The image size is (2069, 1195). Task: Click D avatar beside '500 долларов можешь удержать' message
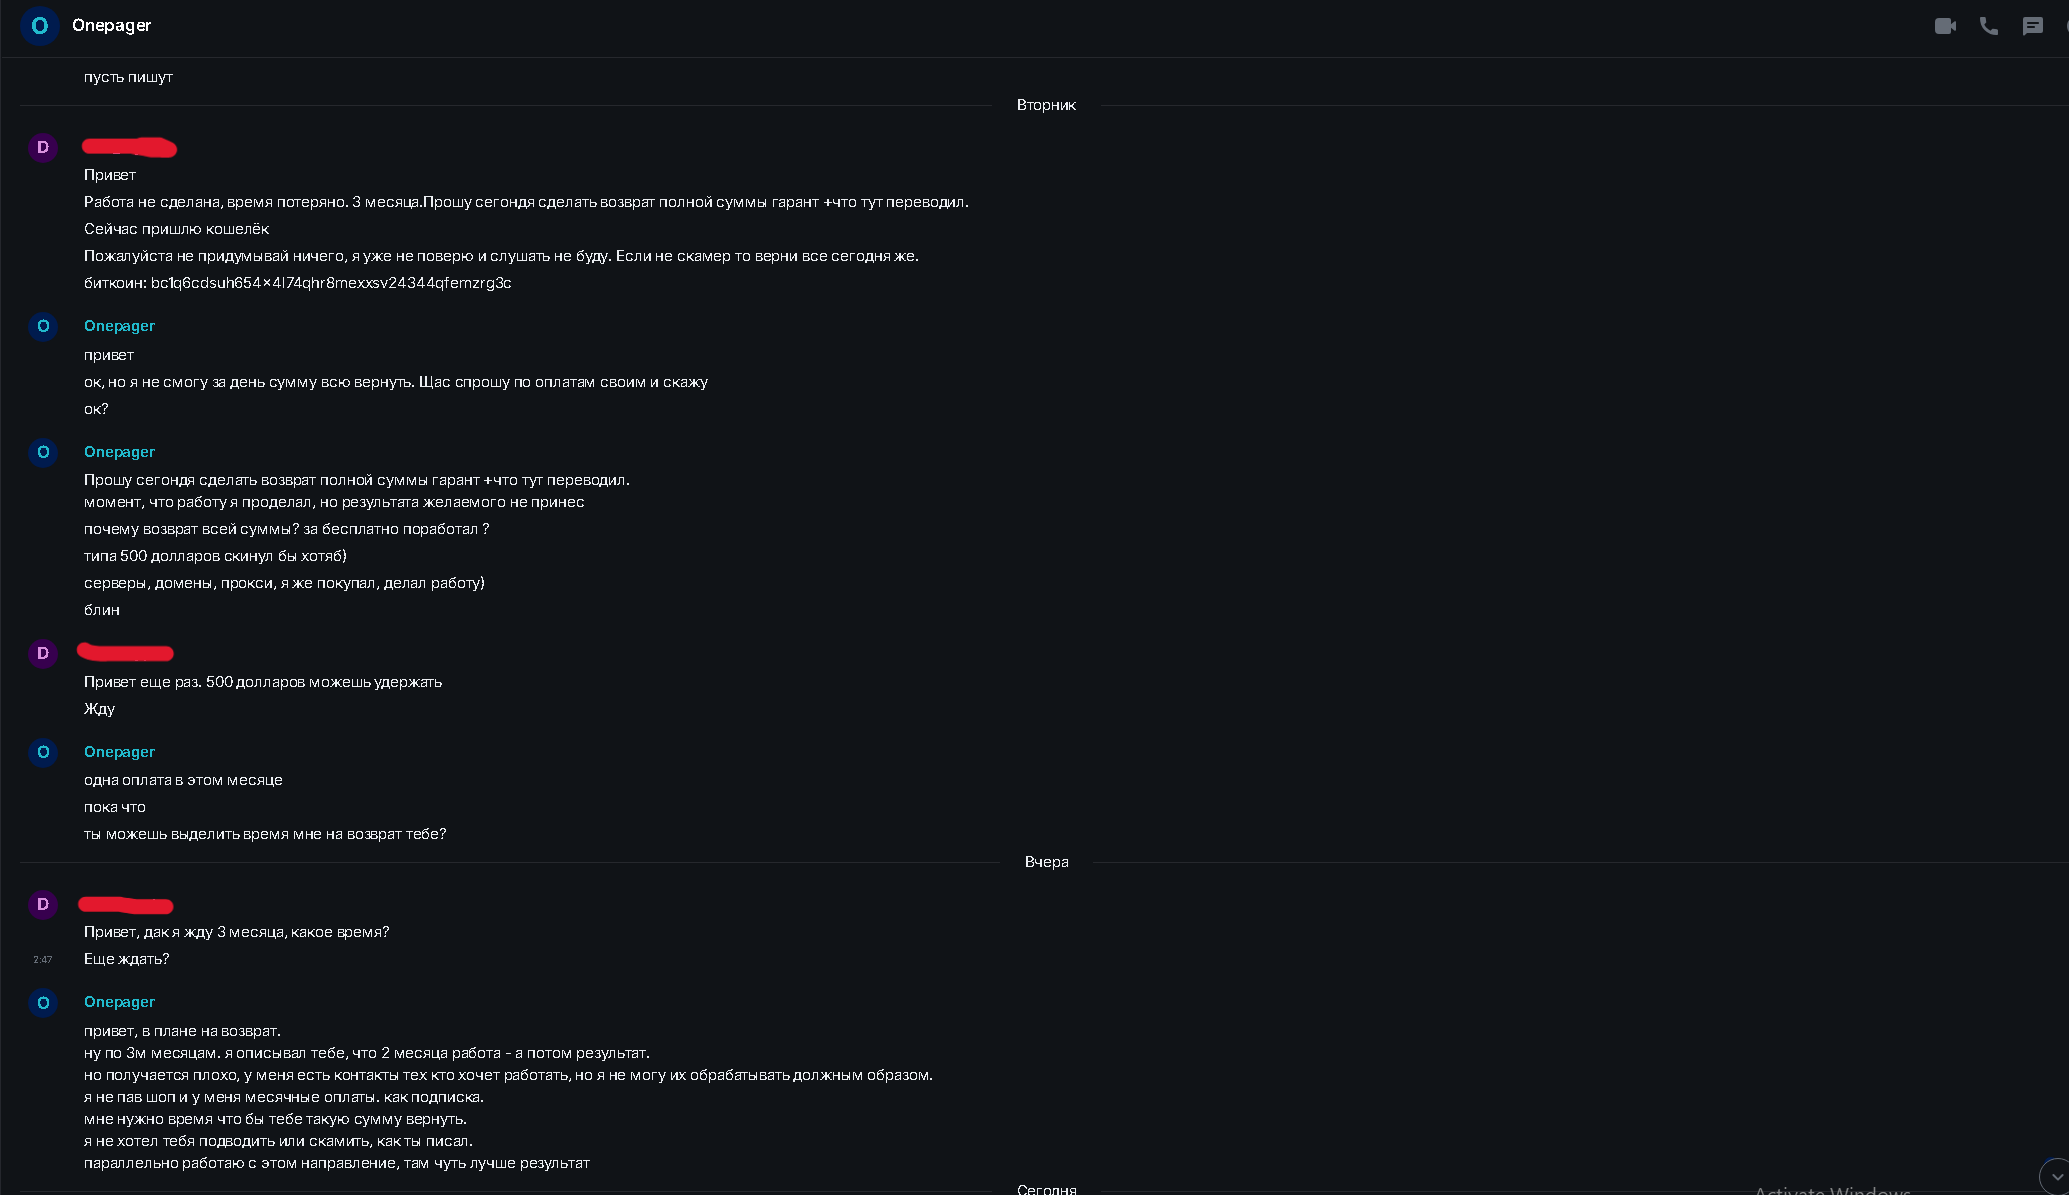tap(43, 653)
